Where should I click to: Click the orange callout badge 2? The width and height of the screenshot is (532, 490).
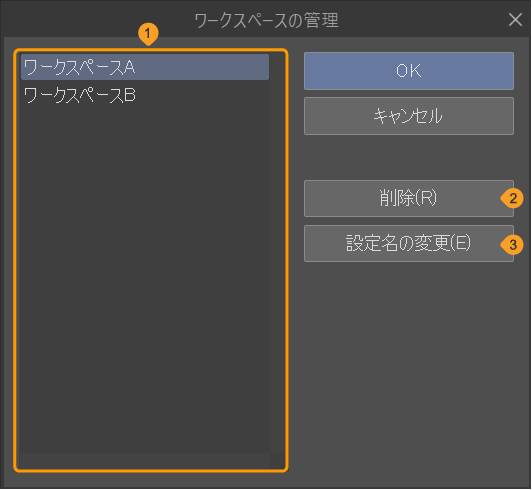point(512,198)
